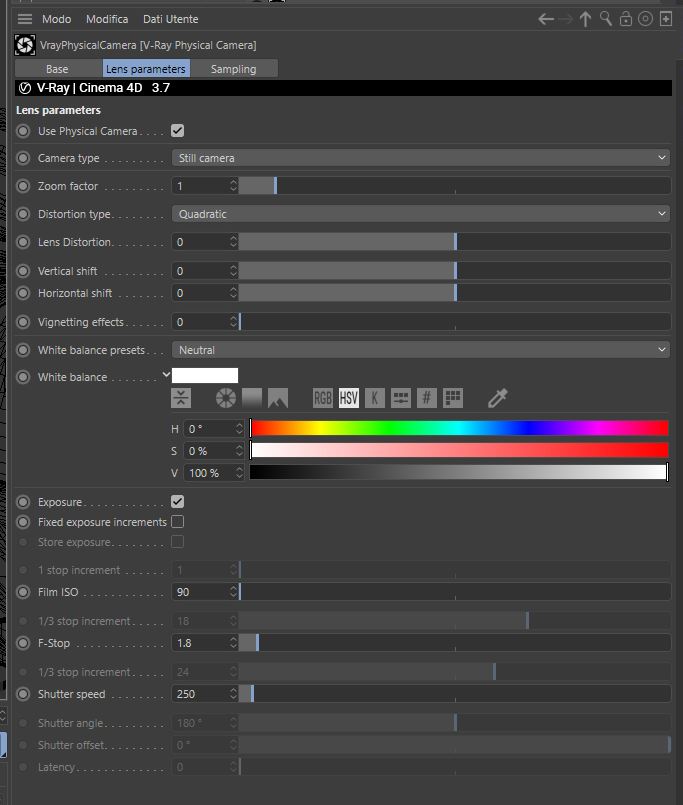The width and height of the screenshot is (683, 805).
Task: Open Camera type dropdown (Still camera)
Action: pos(421,158)
